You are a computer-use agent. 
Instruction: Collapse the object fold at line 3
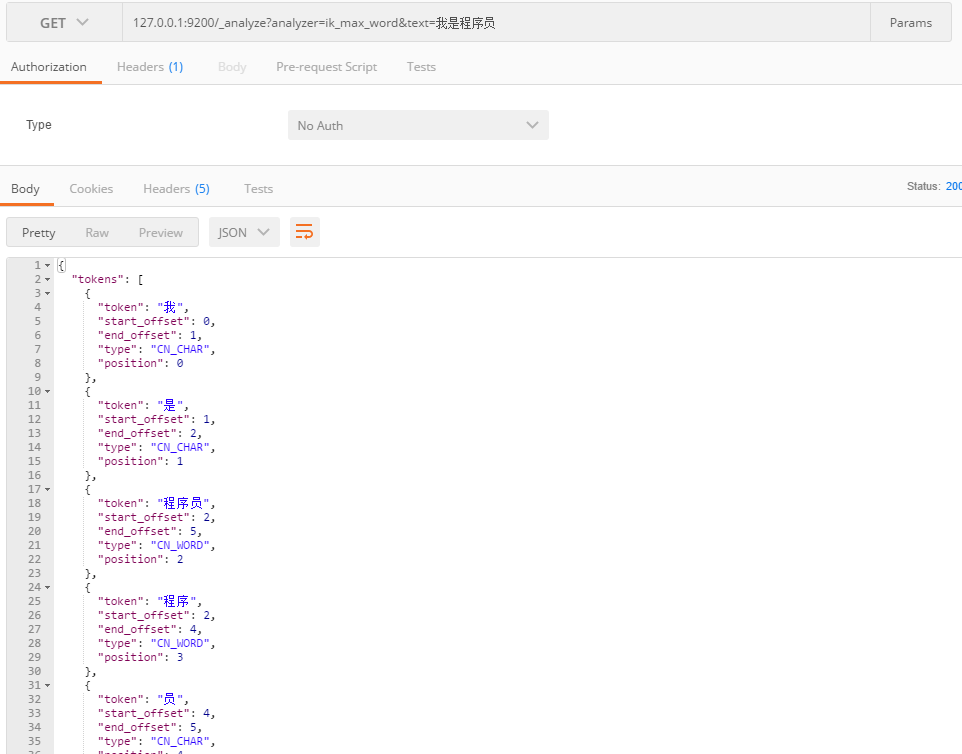click(47, 293)
